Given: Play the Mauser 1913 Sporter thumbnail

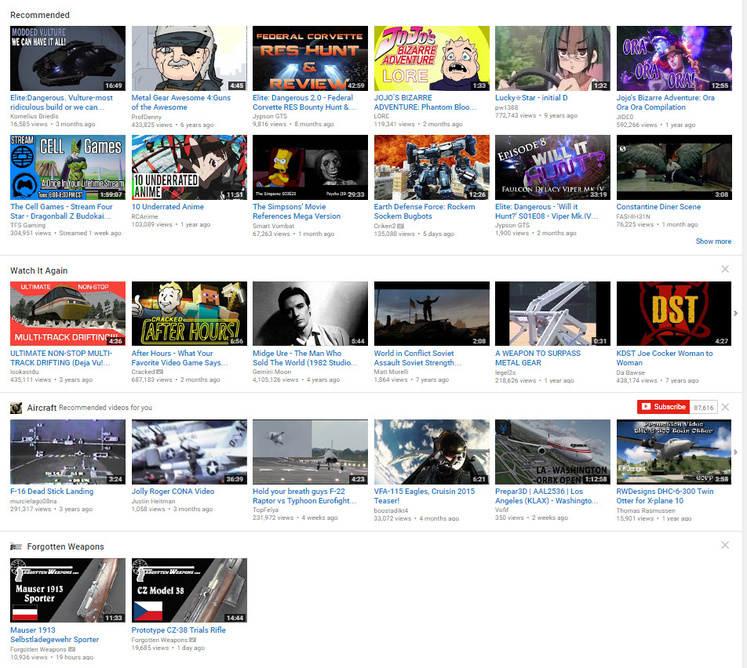Looking at the screenshot, I should [x=68, y=590].
